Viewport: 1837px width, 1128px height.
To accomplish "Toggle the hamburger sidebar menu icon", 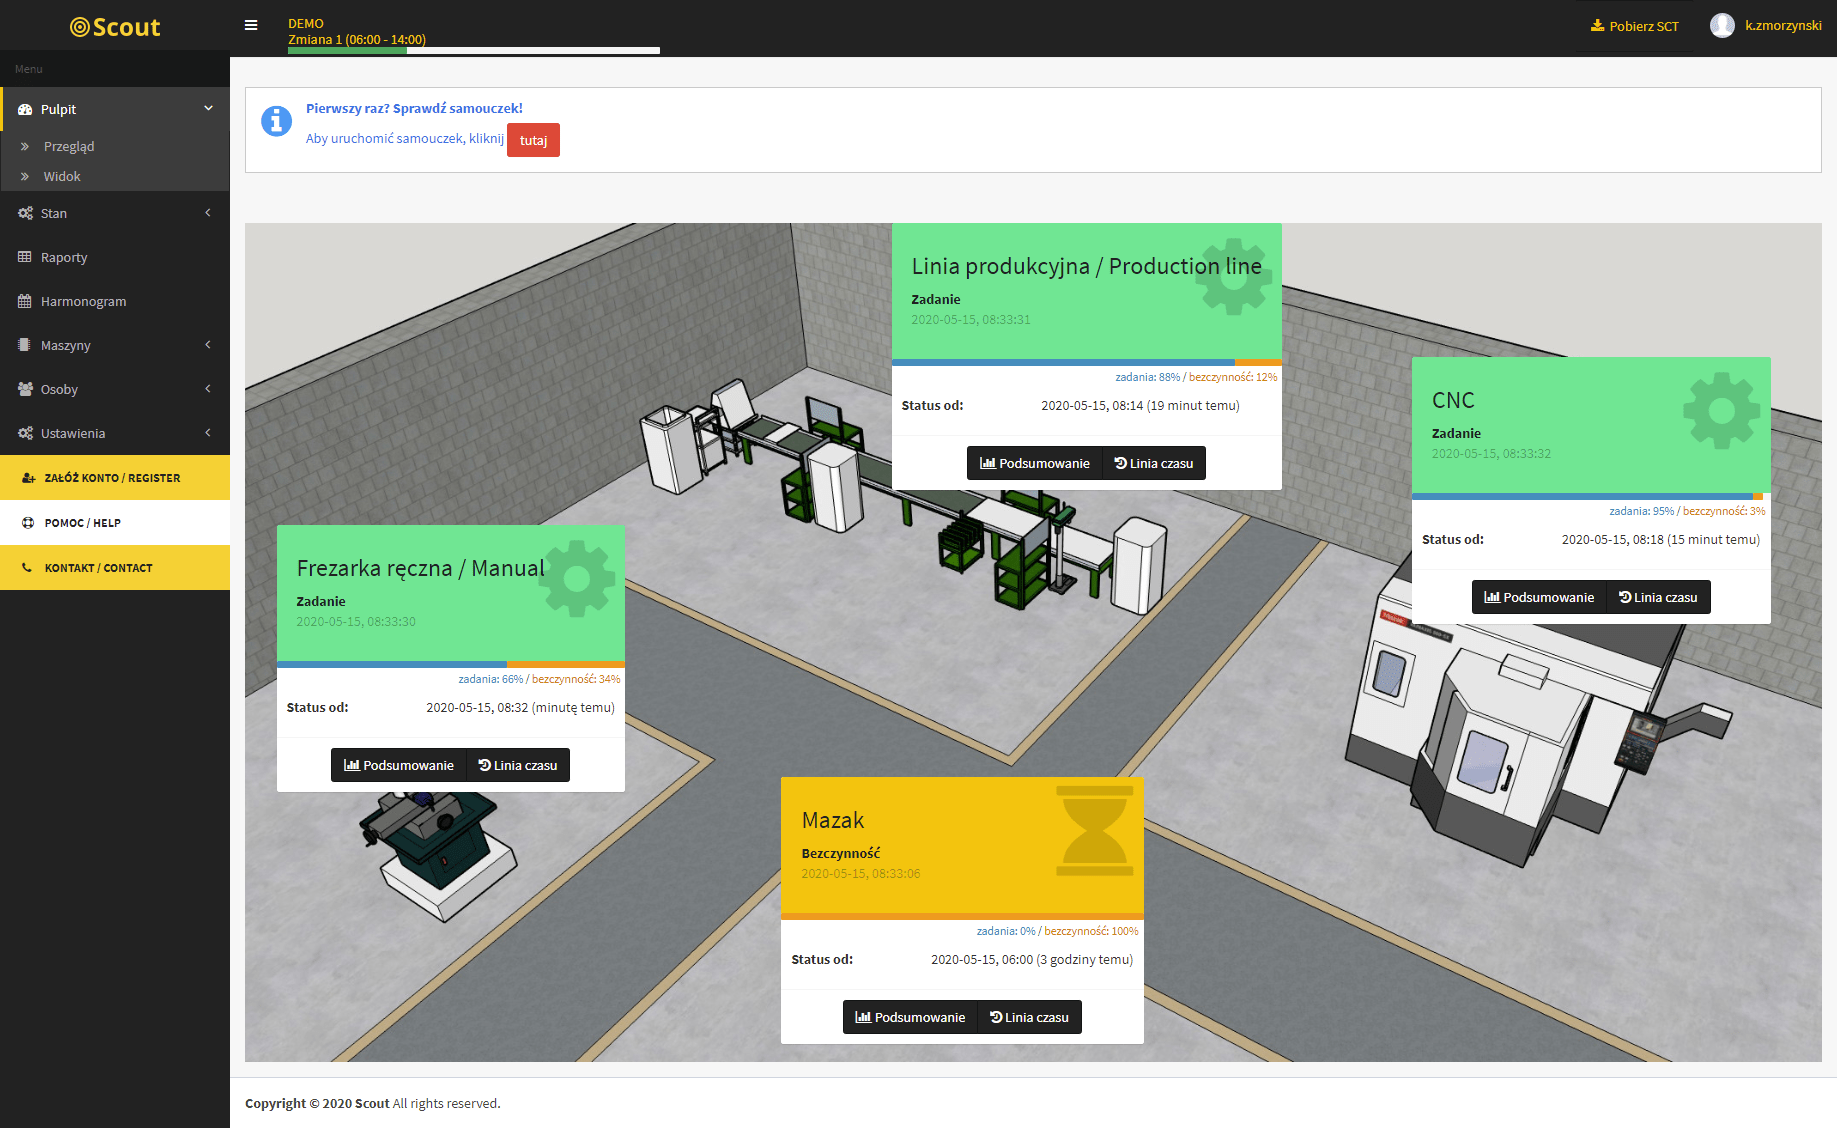I will 251,26.
